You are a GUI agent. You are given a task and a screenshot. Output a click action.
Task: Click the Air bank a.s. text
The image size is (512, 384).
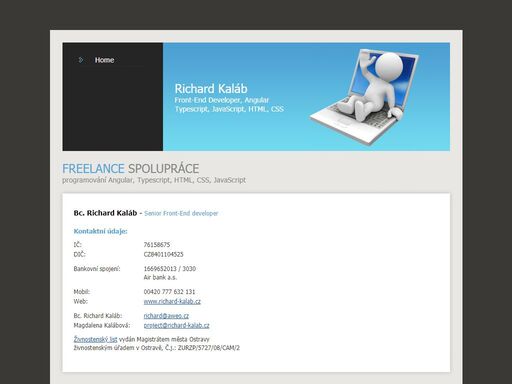[160, 277]
